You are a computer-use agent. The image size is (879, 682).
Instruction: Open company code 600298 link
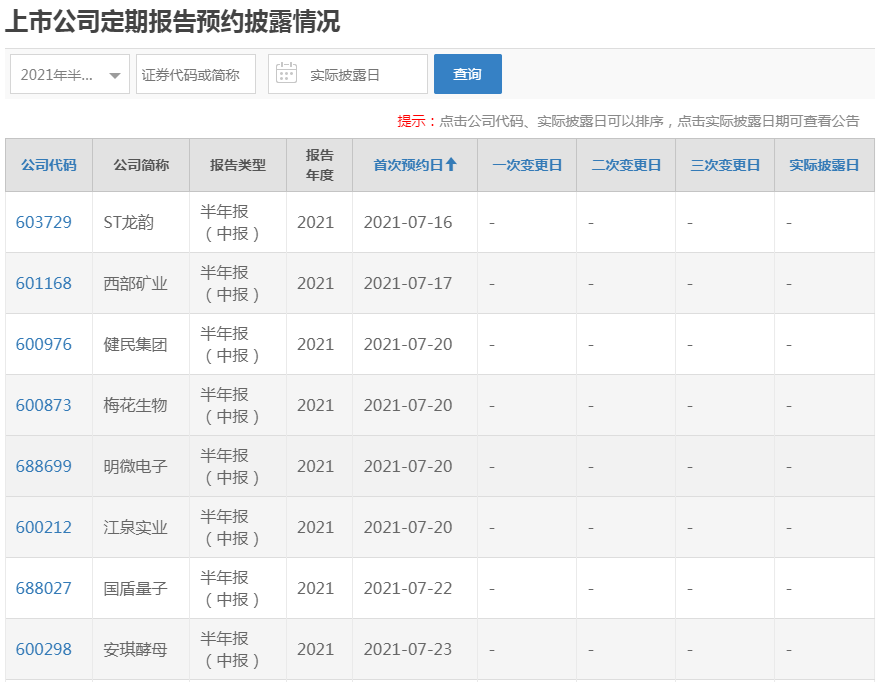pyautogui.click(x=44, y=650)
